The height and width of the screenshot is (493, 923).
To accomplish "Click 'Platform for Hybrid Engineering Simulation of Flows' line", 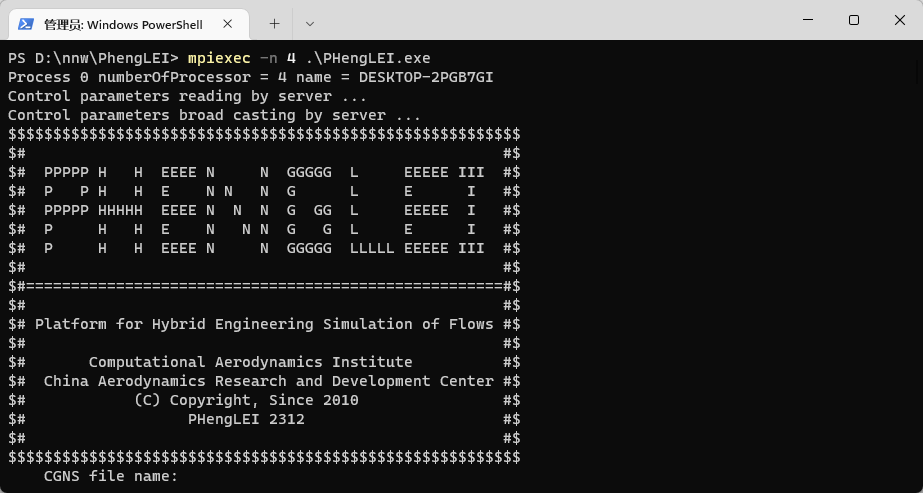I will tap(264, 324).
